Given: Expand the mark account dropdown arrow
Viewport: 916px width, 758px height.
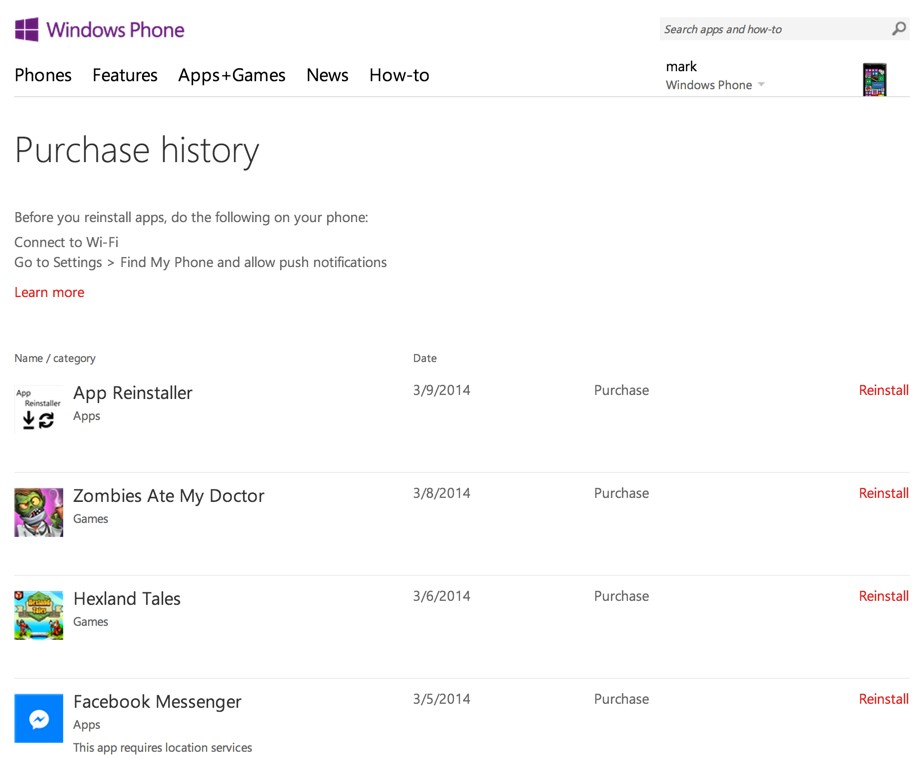Looking at the screenshot, I should (761, 85).
